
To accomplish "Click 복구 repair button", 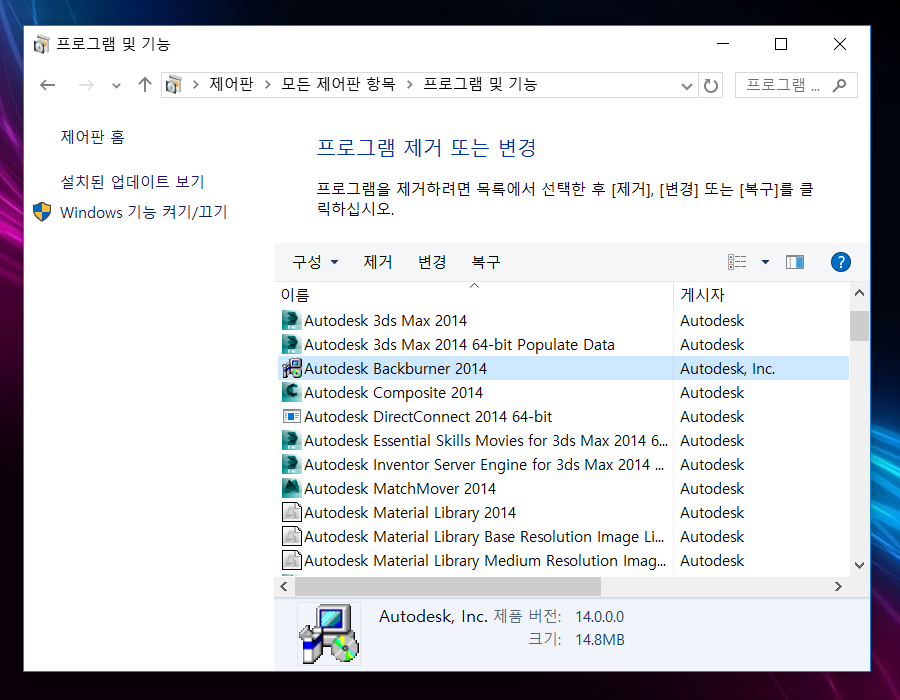I will click(x=486, y=262).
